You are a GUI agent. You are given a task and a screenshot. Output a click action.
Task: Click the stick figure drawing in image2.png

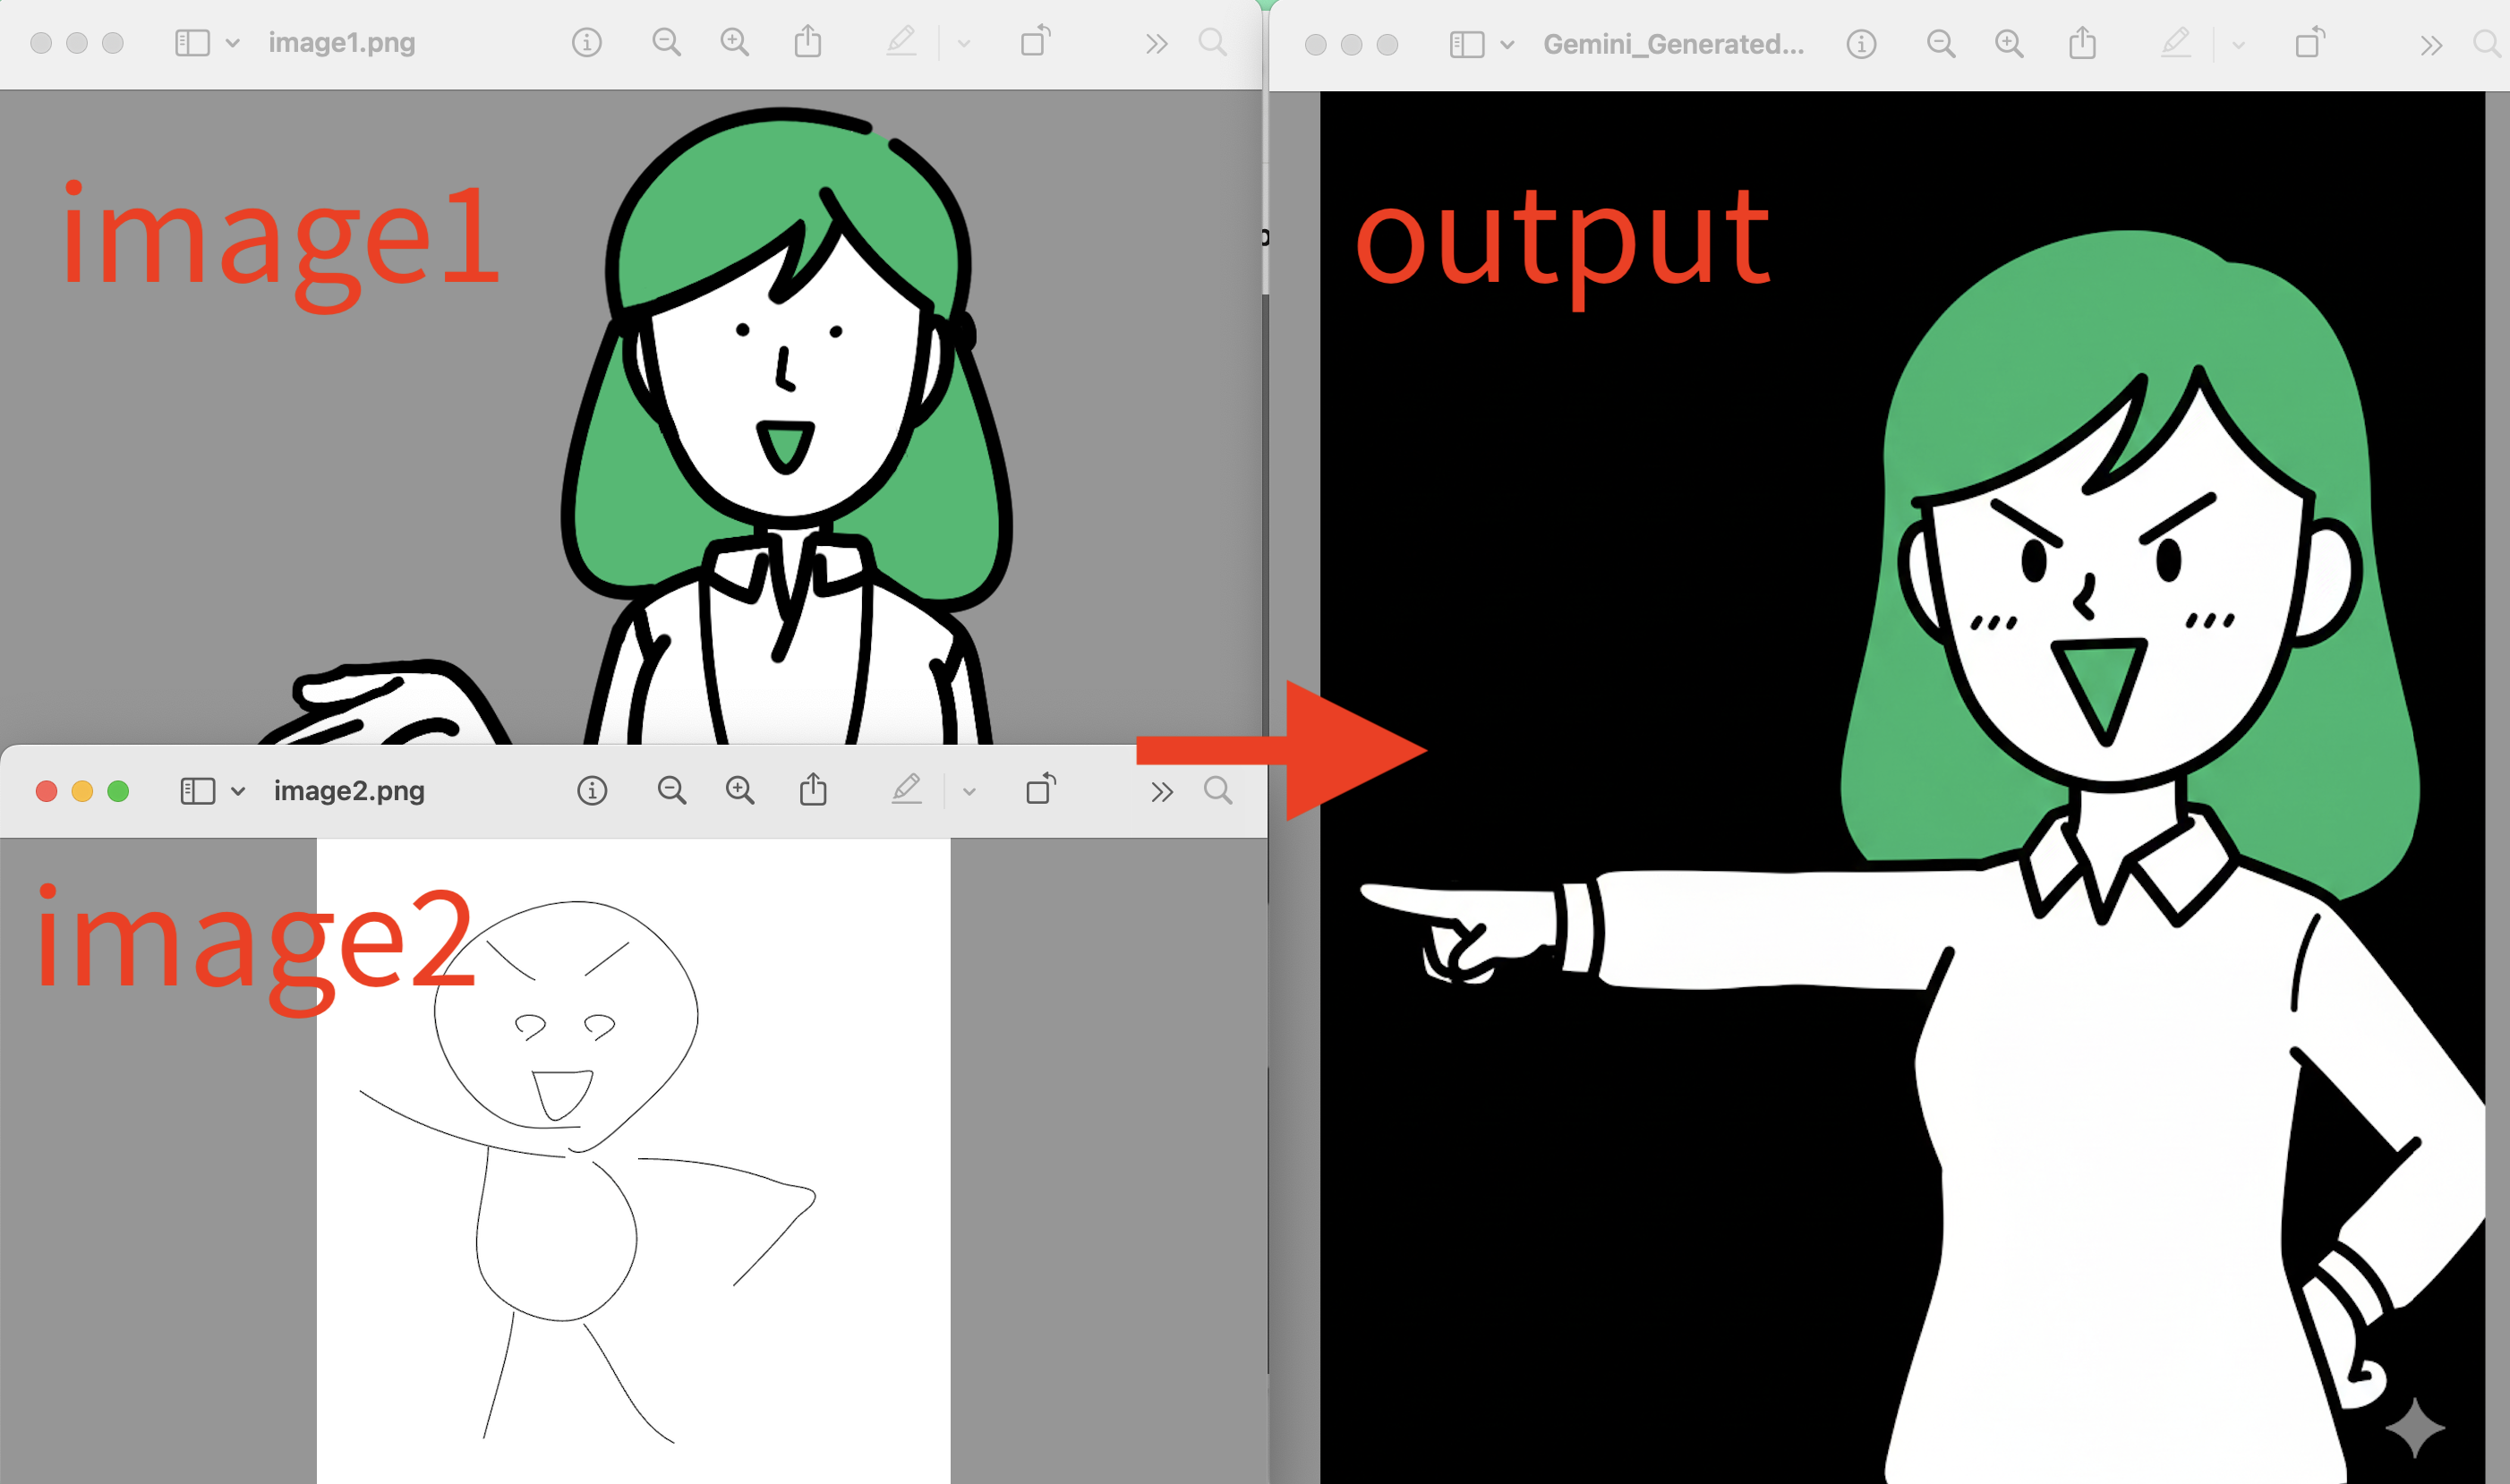590,1170
